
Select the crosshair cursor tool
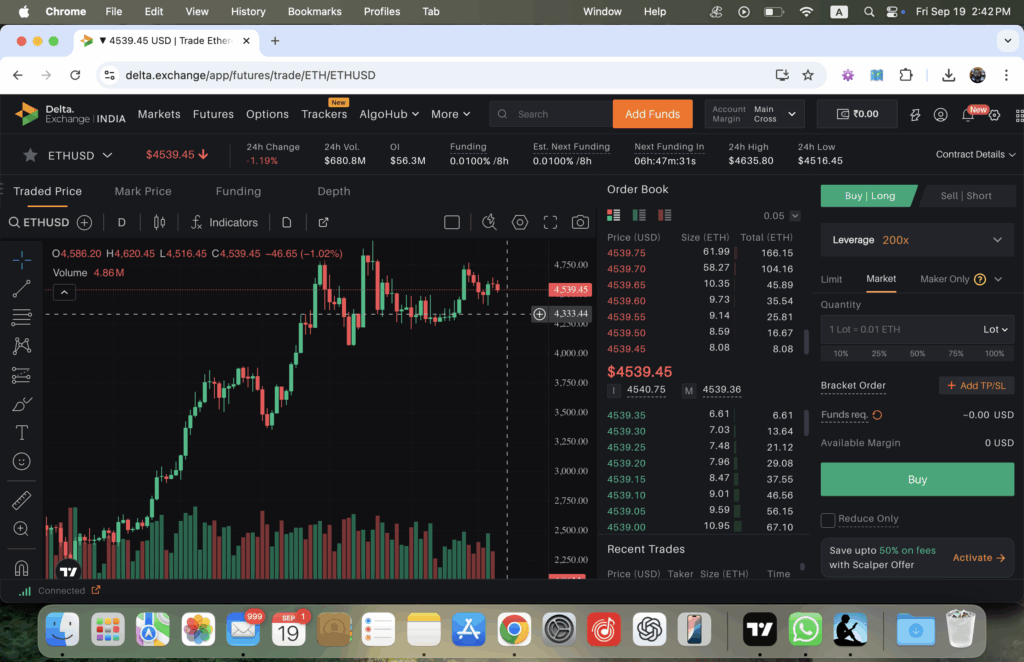(x=22, y=260)
